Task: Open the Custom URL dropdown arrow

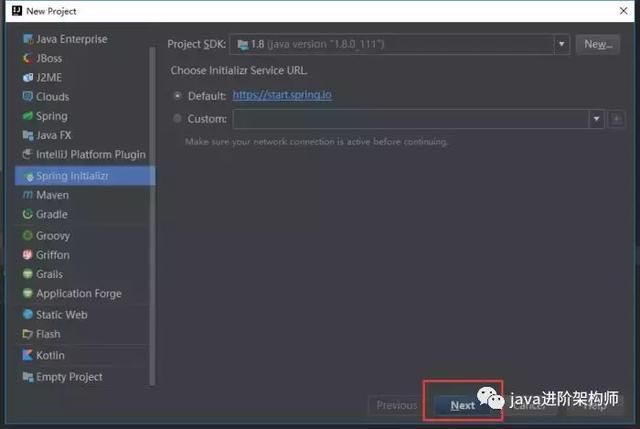Action: point(596,119)
